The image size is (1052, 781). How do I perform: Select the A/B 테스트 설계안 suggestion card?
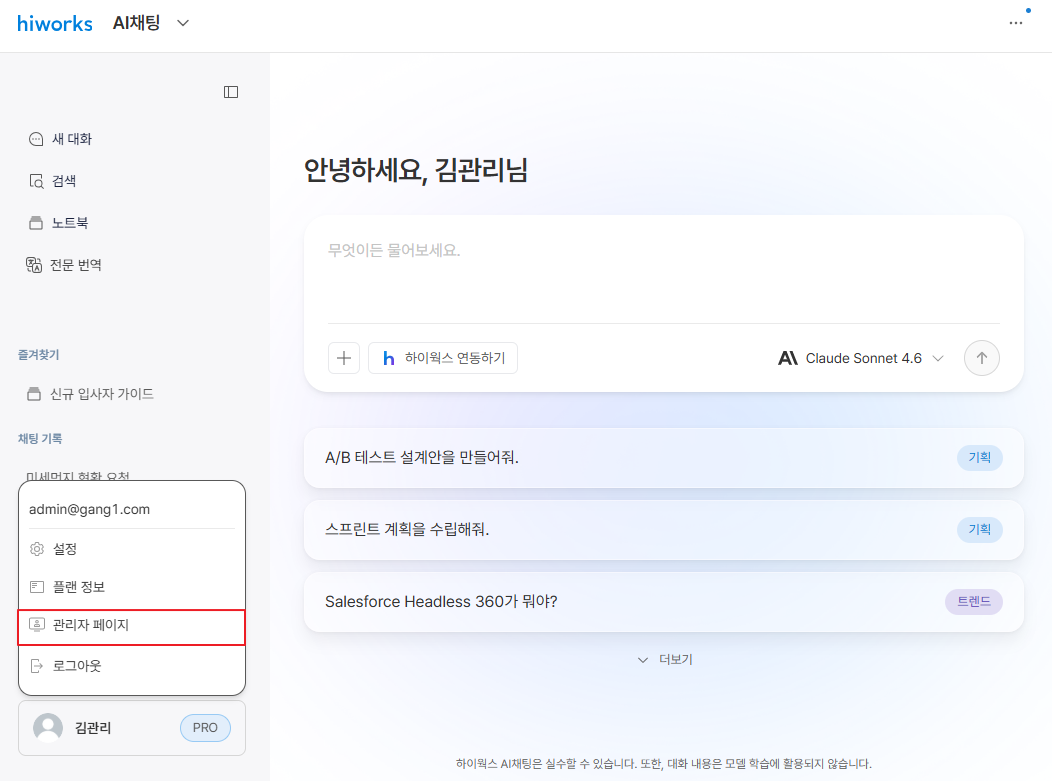click(664, 458)
